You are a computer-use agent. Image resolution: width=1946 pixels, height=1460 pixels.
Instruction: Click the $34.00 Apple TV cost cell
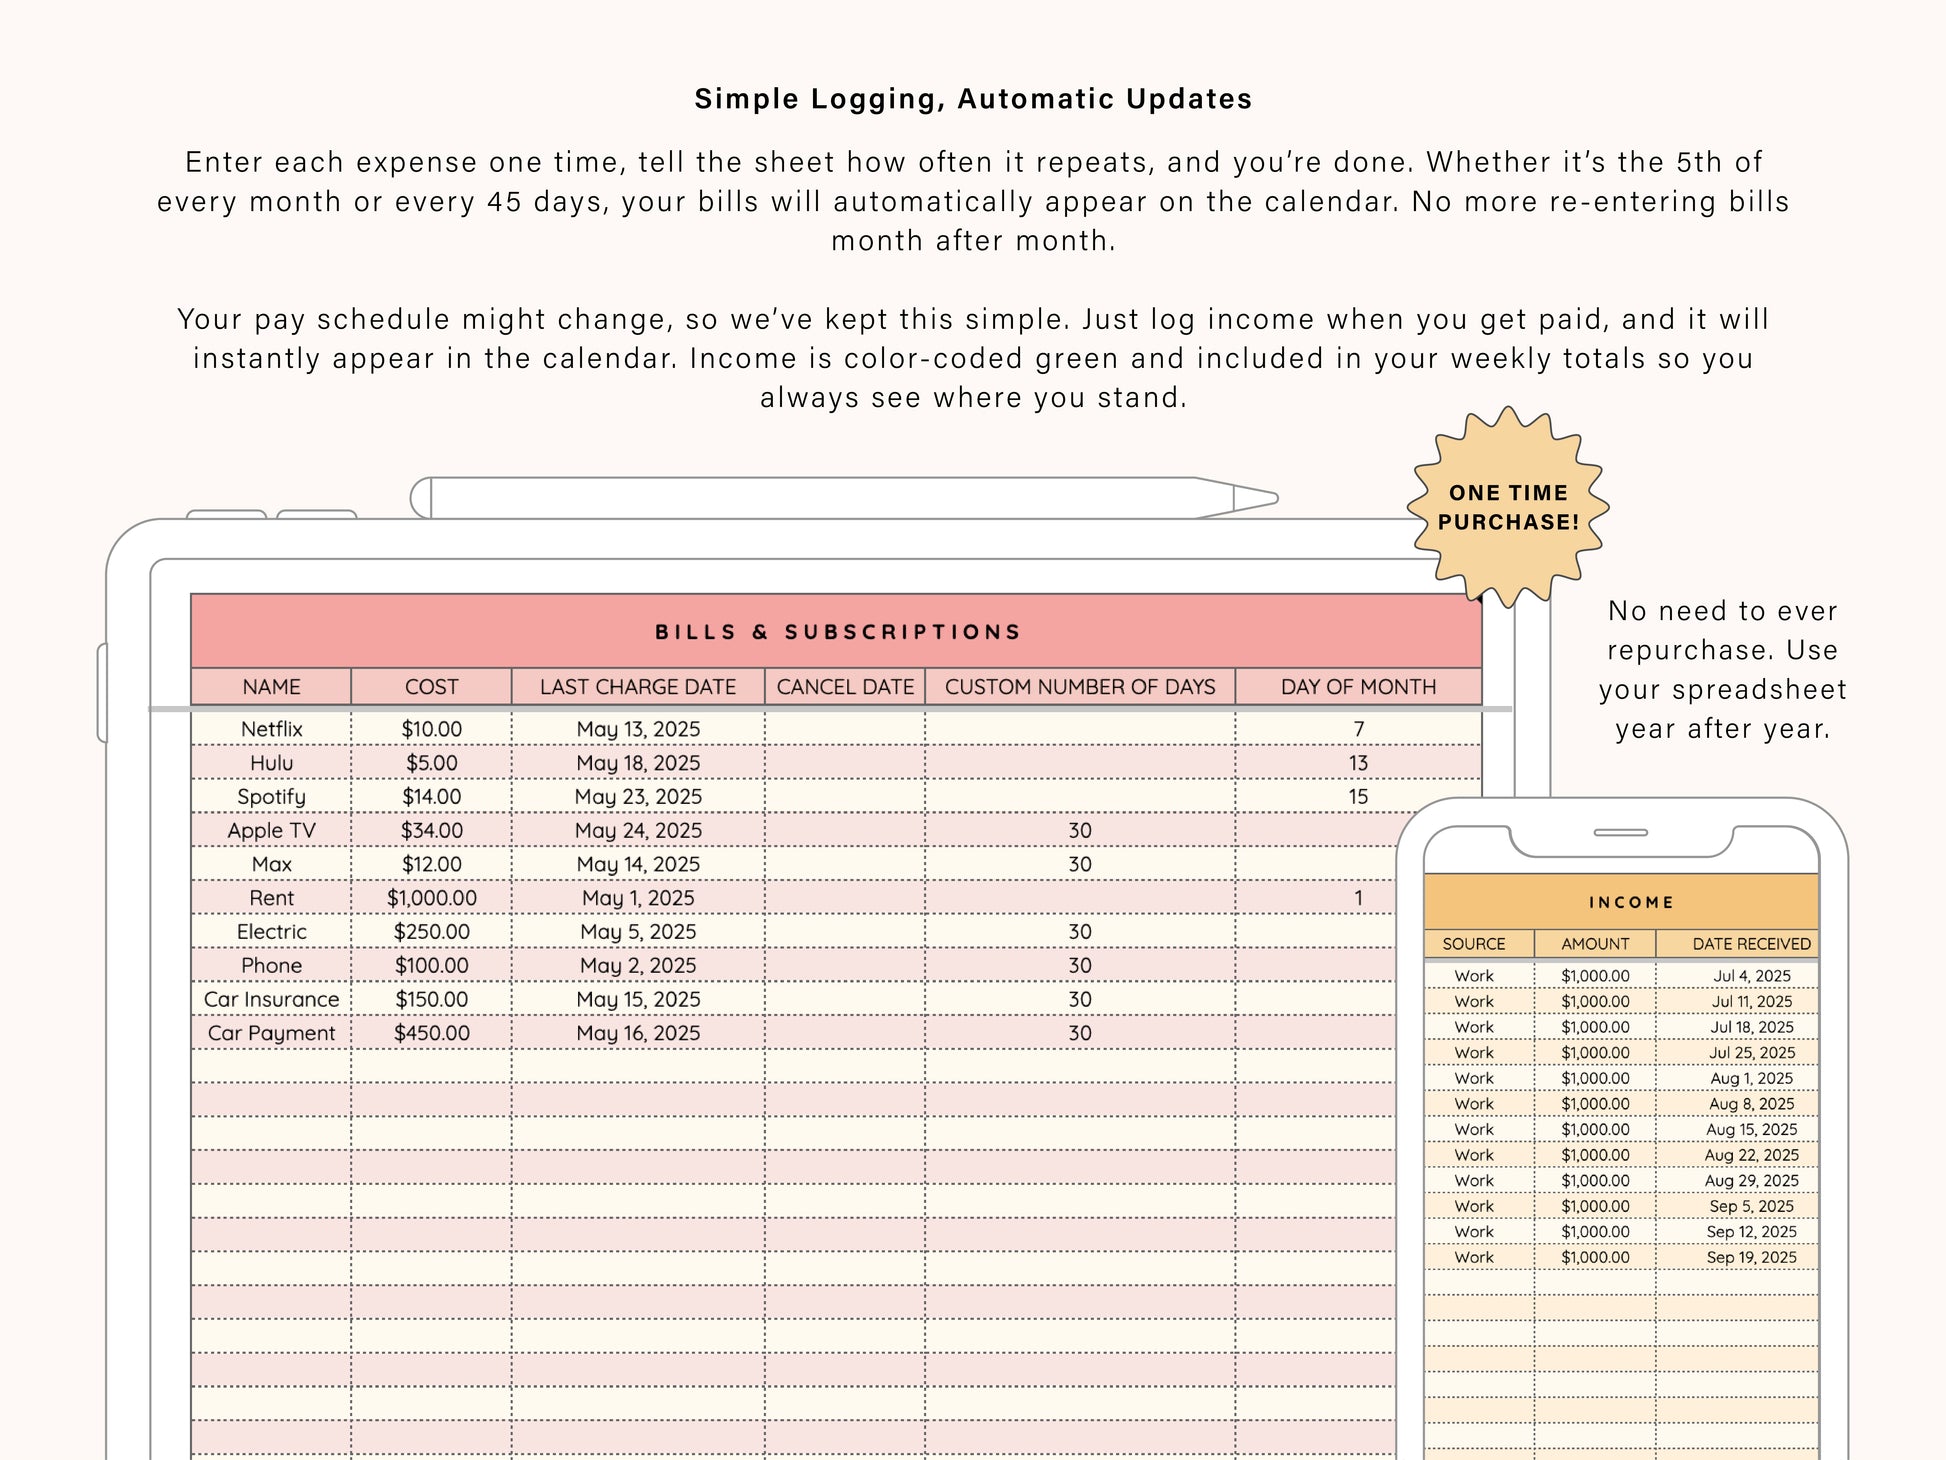click(431, 831)
